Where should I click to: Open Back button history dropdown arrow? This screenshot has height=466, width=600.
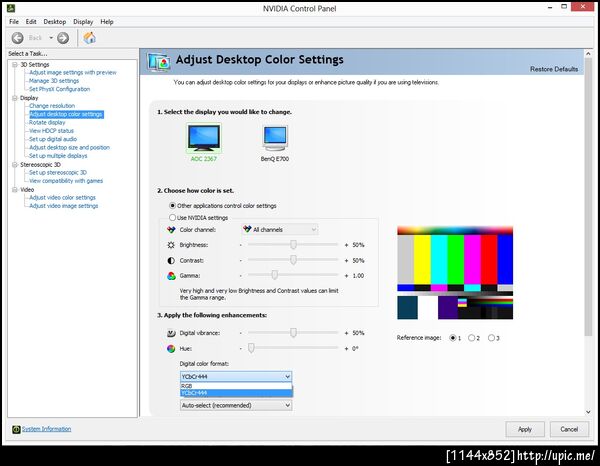[51, 38]
